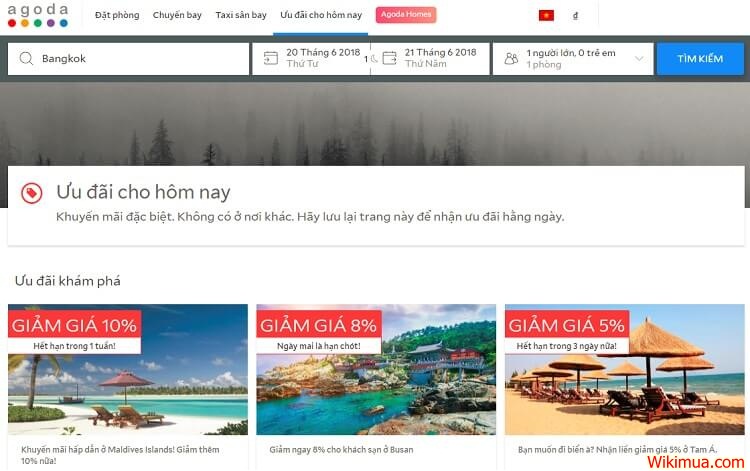Open the Maldives 10% discount image
This screenshot has width=750, height=471.
[x=128, y=370]
